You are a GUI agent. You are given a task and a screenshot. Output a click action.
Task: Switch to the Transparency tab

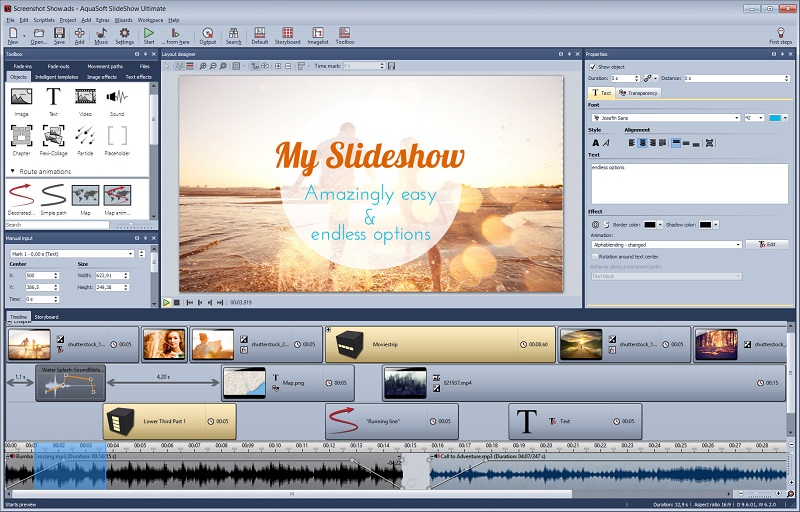(x=638, y=93)
